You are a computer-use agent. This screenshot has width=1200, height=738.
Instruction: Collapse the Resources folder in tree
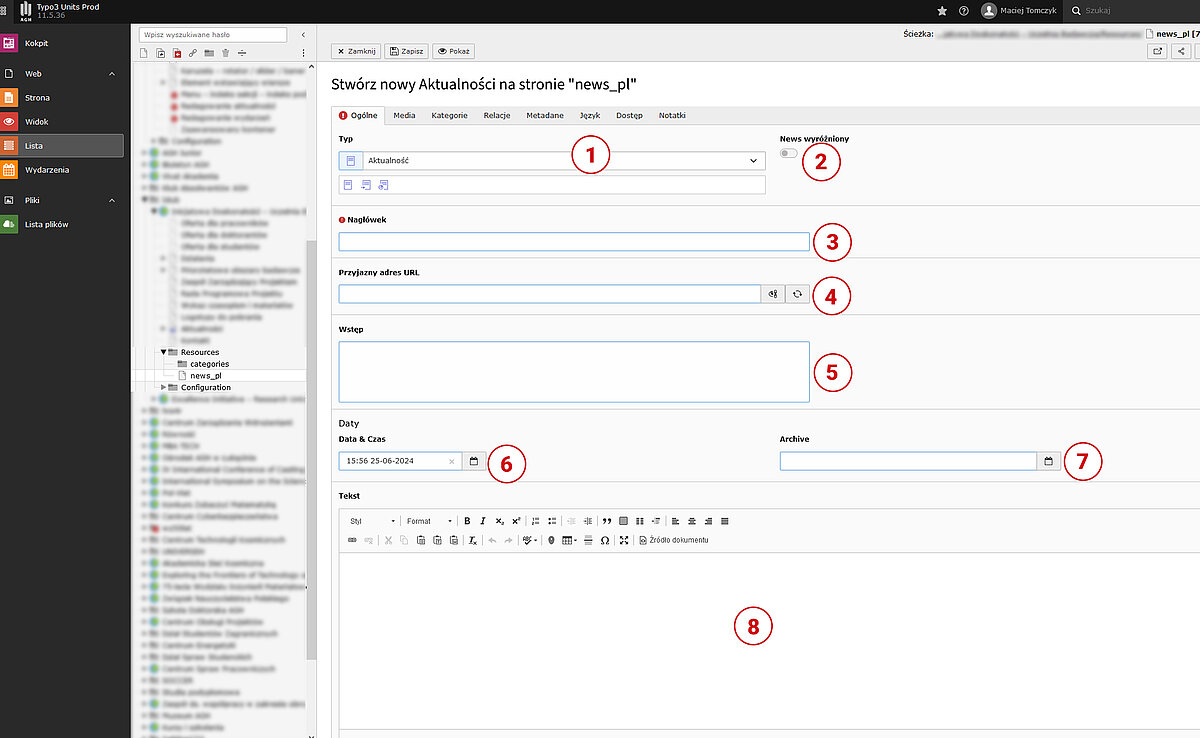coord(163,352)
